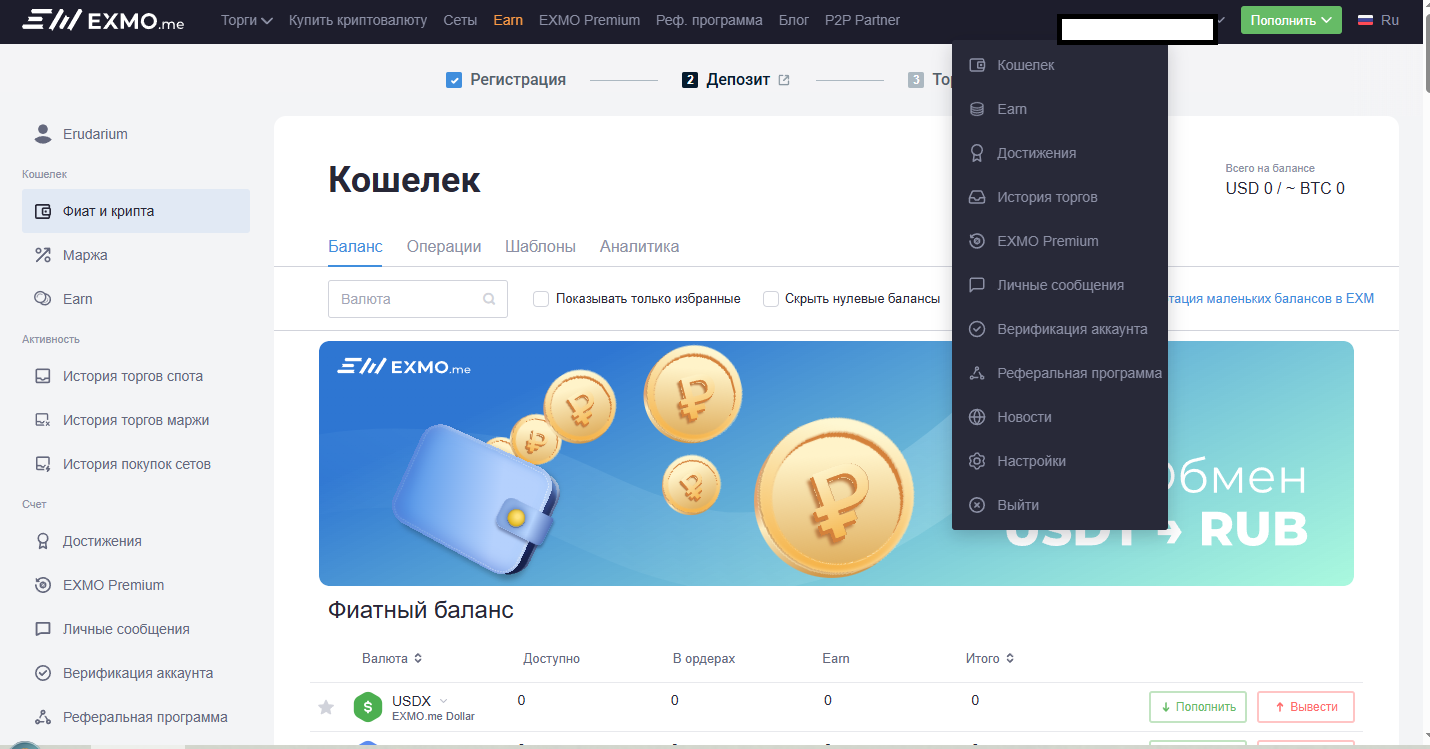Star USDX as a favorite currency
Image resolution: width=1430 pixels, height=749 pixels.
325,707
